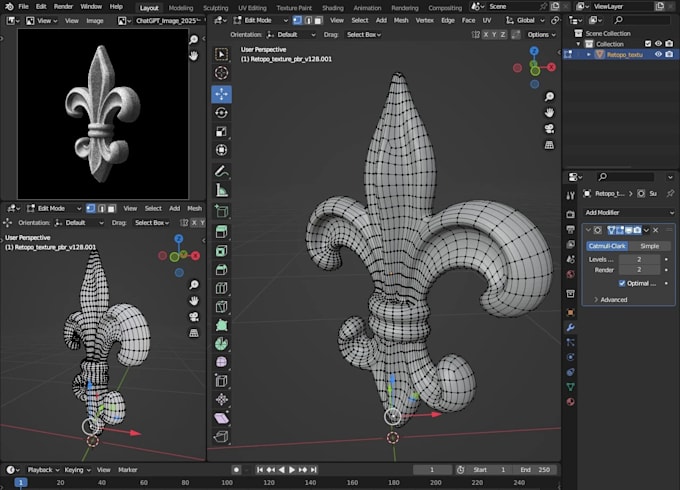Select the Edge Slide tool
The height and width of the screenshot is (490, 680).
(221, 381)
